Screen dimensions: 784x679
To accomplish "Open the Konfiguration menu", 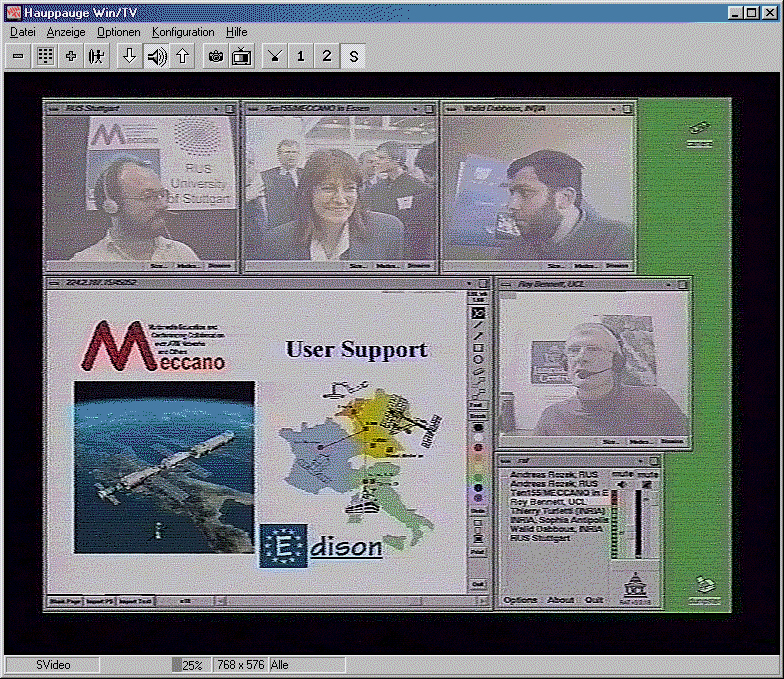I will [x=183, y=32].
